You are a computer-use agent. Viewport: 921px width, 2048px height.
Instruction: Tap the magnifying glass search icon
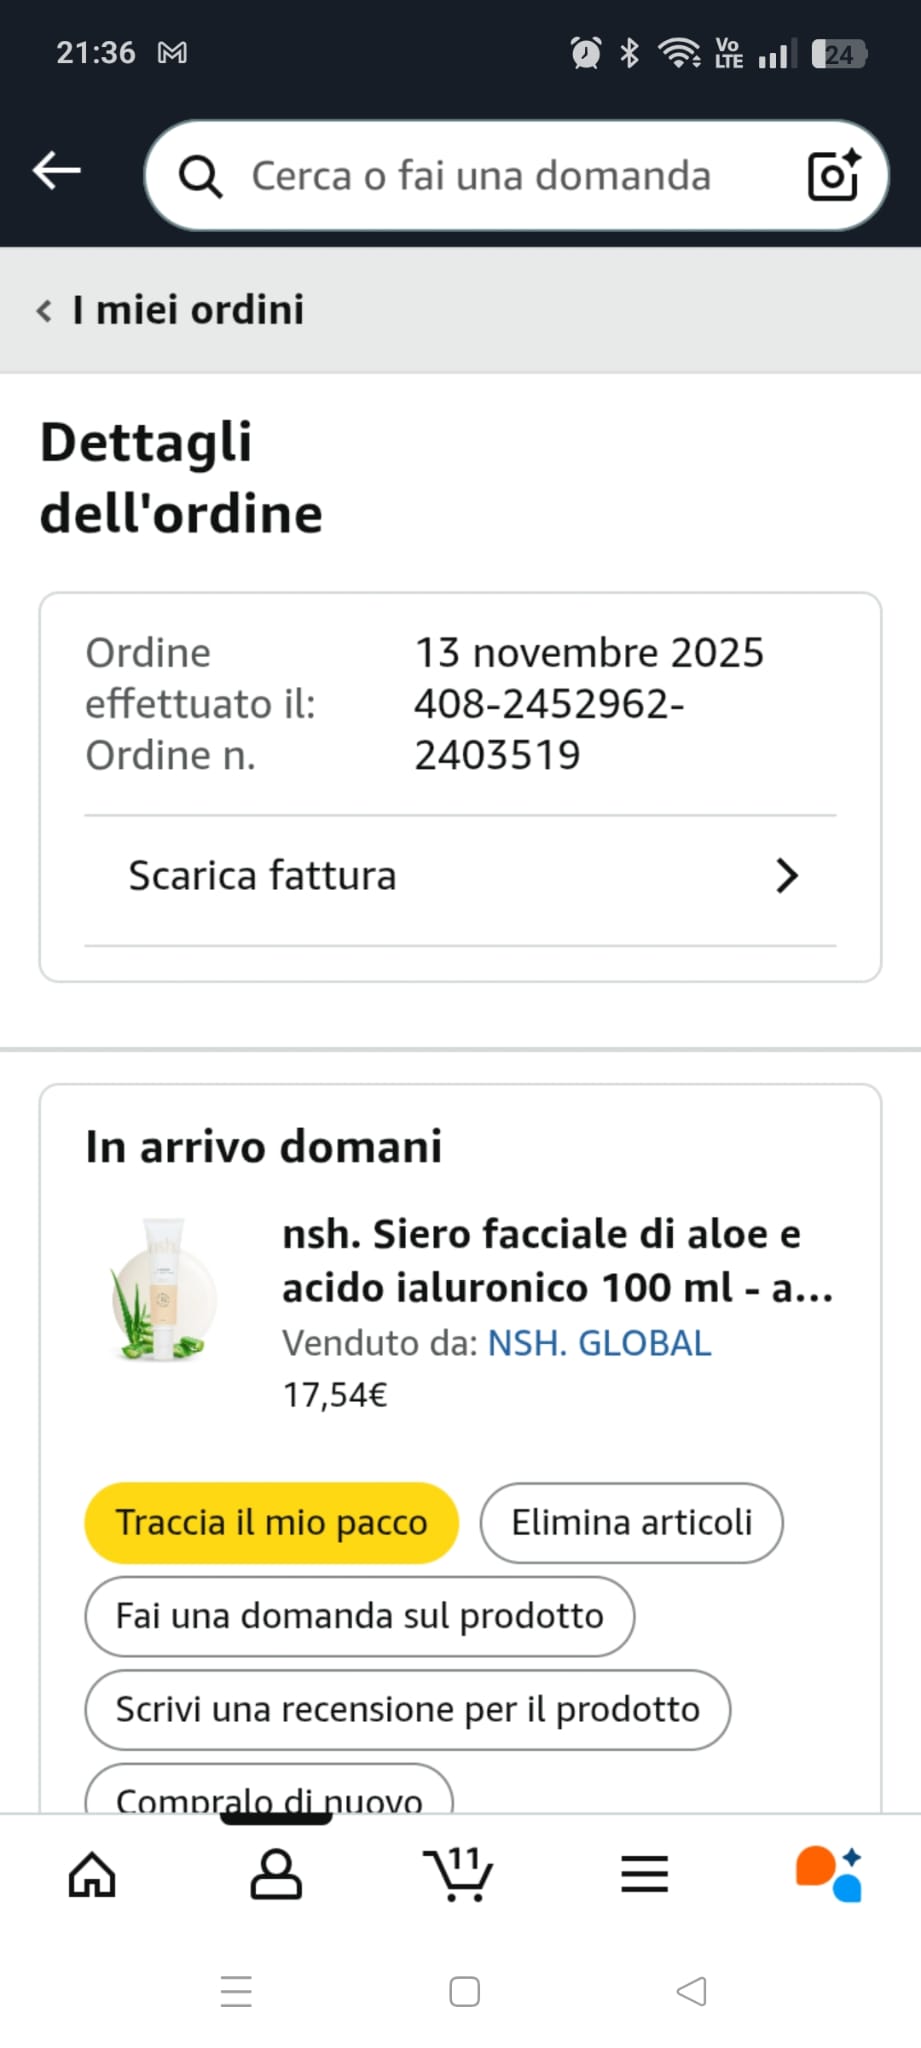pyautogui.click(x=200, y=177)
